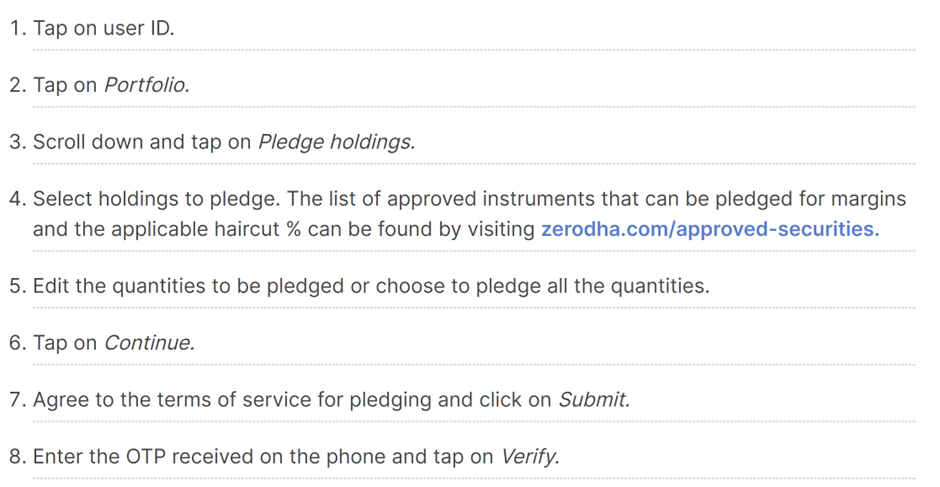
Task: Click the italic word Continue
Action: coord(149,343)
